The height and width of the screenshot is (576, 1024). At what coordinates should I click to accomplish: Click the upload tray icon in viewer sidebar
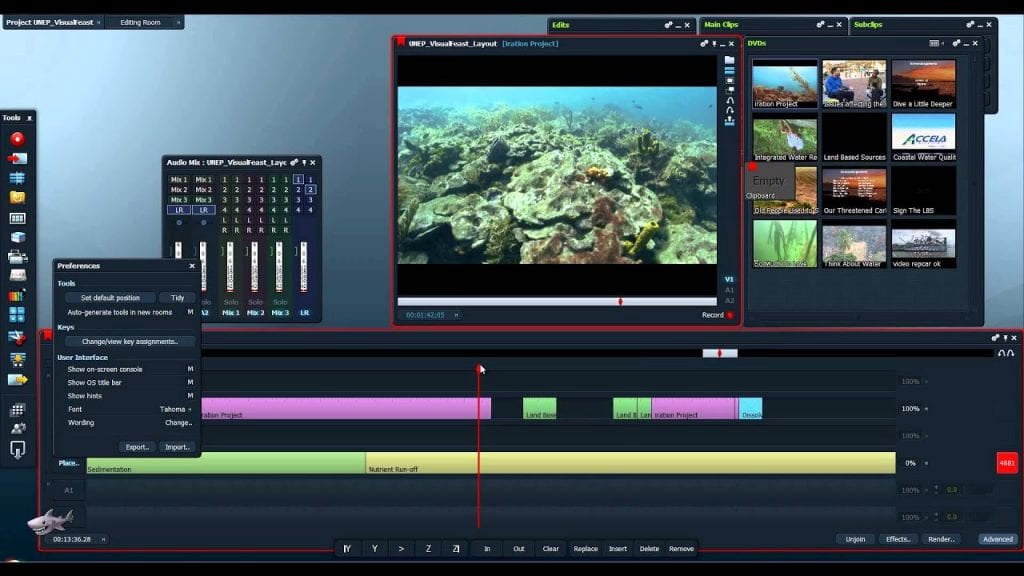tap(729, 121)
